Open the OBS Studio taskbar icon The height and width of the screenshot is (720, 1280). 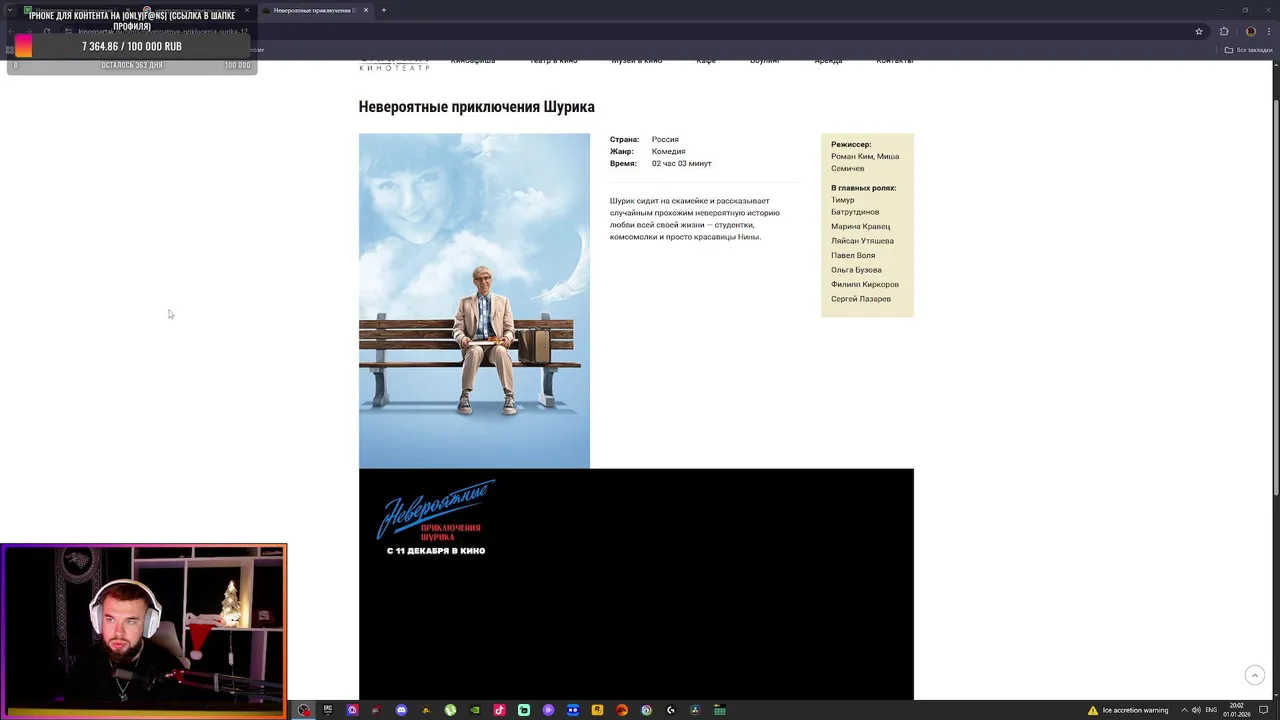coord(304,710)
